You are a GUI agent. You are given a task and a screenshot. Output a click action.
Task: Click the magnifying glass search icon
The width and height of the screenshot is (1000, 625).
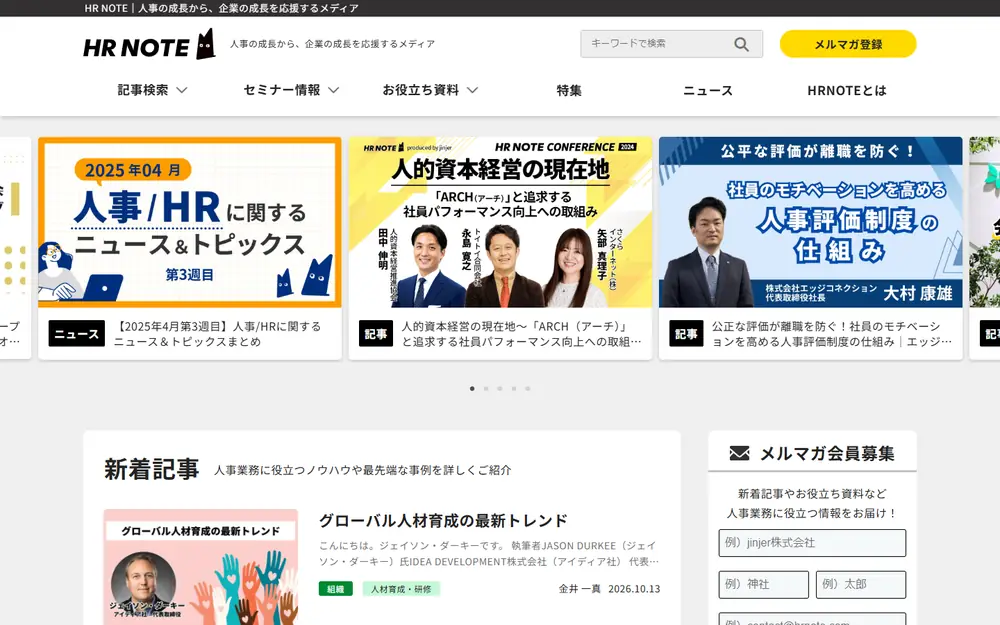(x=741, y=44)
